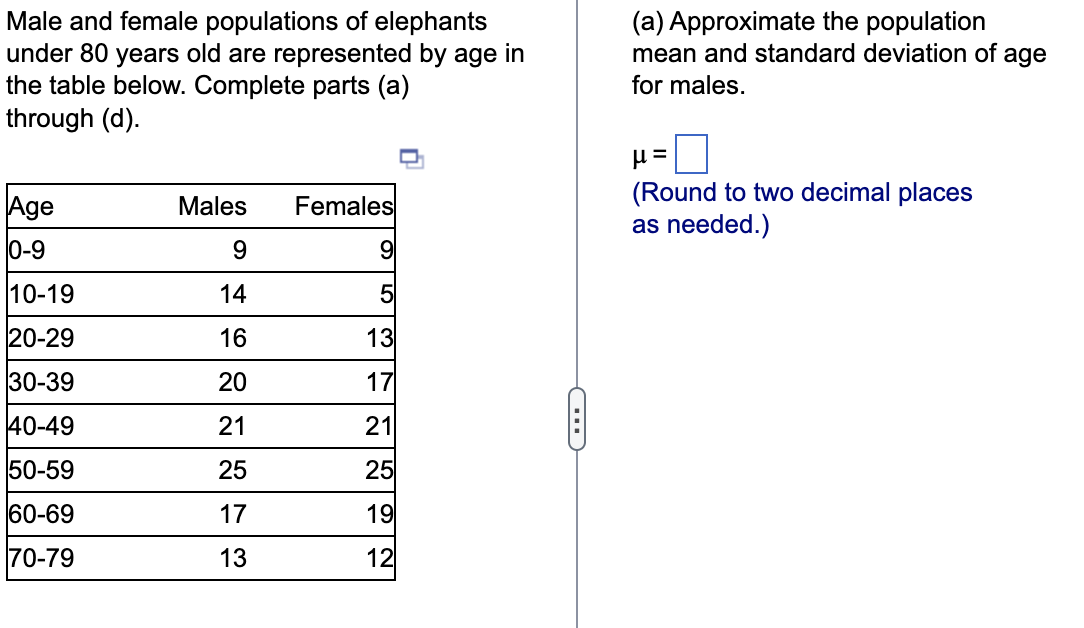The image size is (1084, 628).
Task: Click the value 12 for females aged 70-79
Action: tap(381, 557)
